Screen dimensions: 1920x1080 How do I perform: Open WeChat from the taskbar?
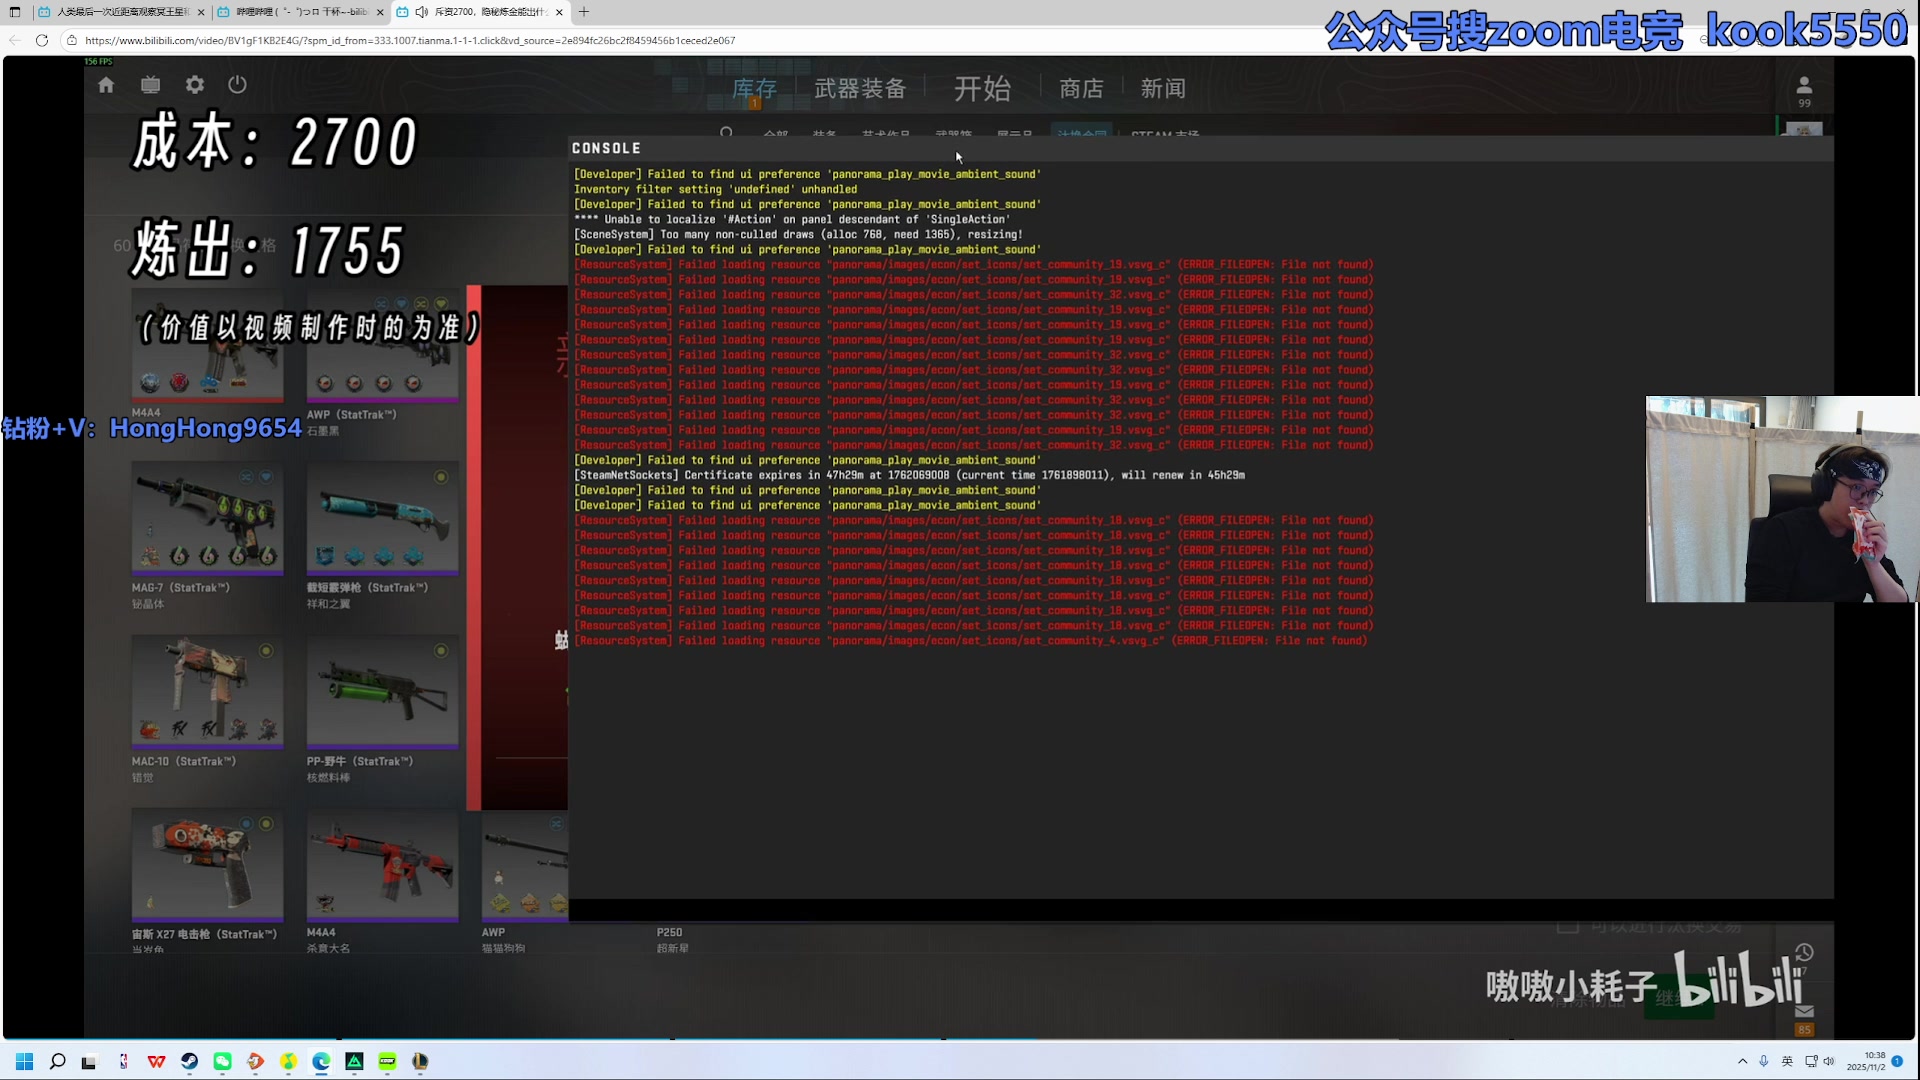point(222,1062)
